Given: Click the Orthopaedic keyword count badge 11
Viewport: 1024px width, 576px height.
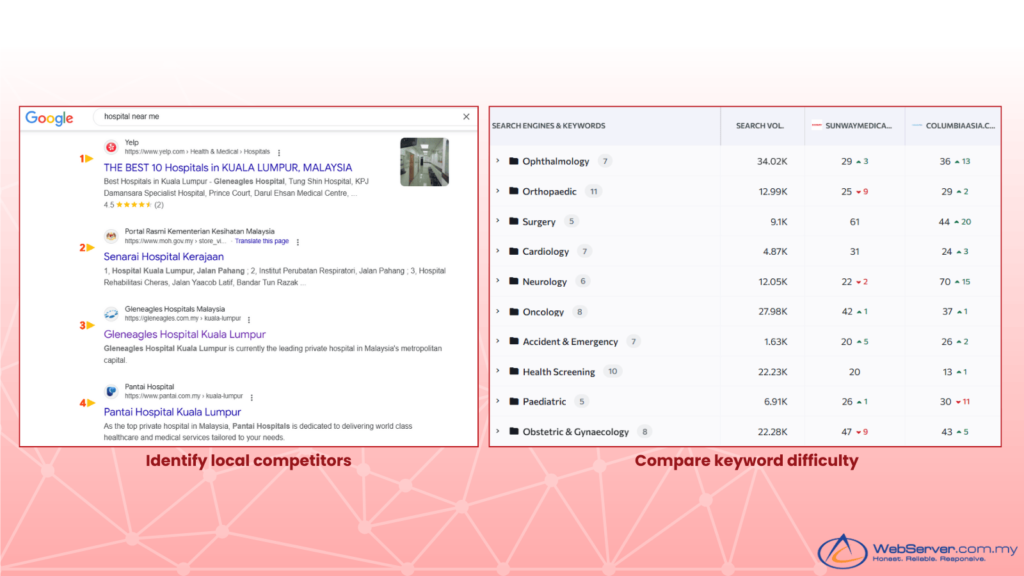Looking at the screenshot, I should point(594,191).
